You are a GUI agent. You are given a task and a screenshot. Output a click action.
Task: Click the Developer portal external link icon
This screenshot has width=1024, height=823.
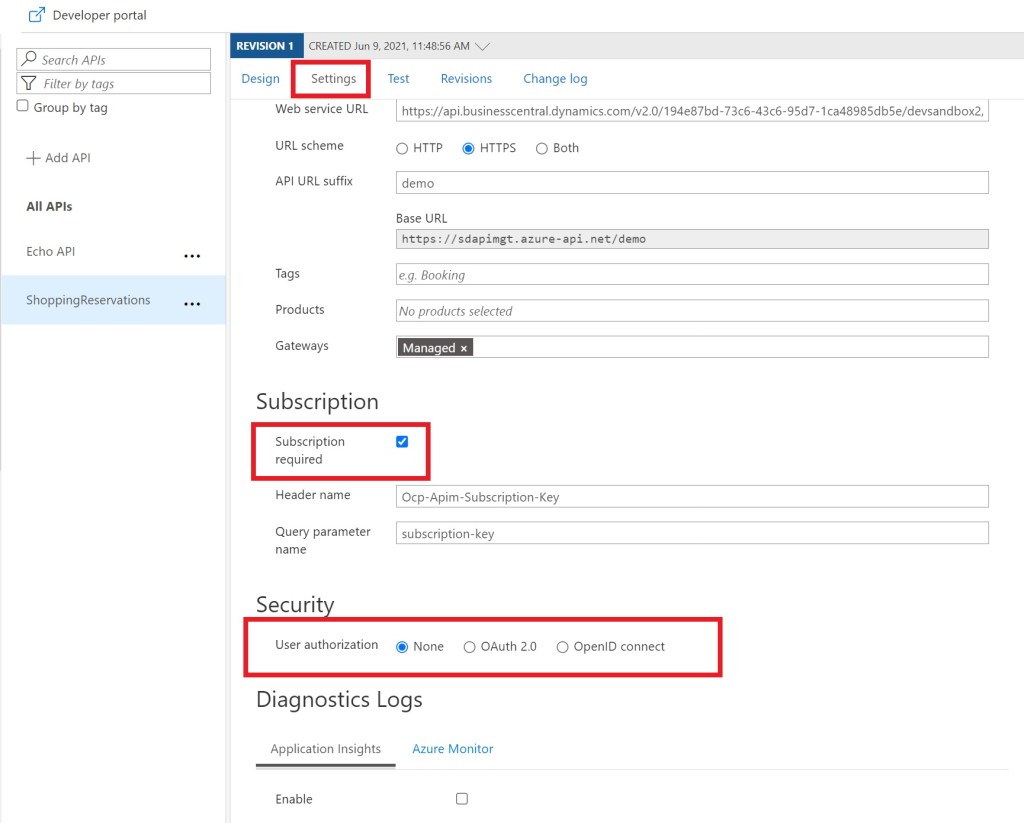[37, 15]
